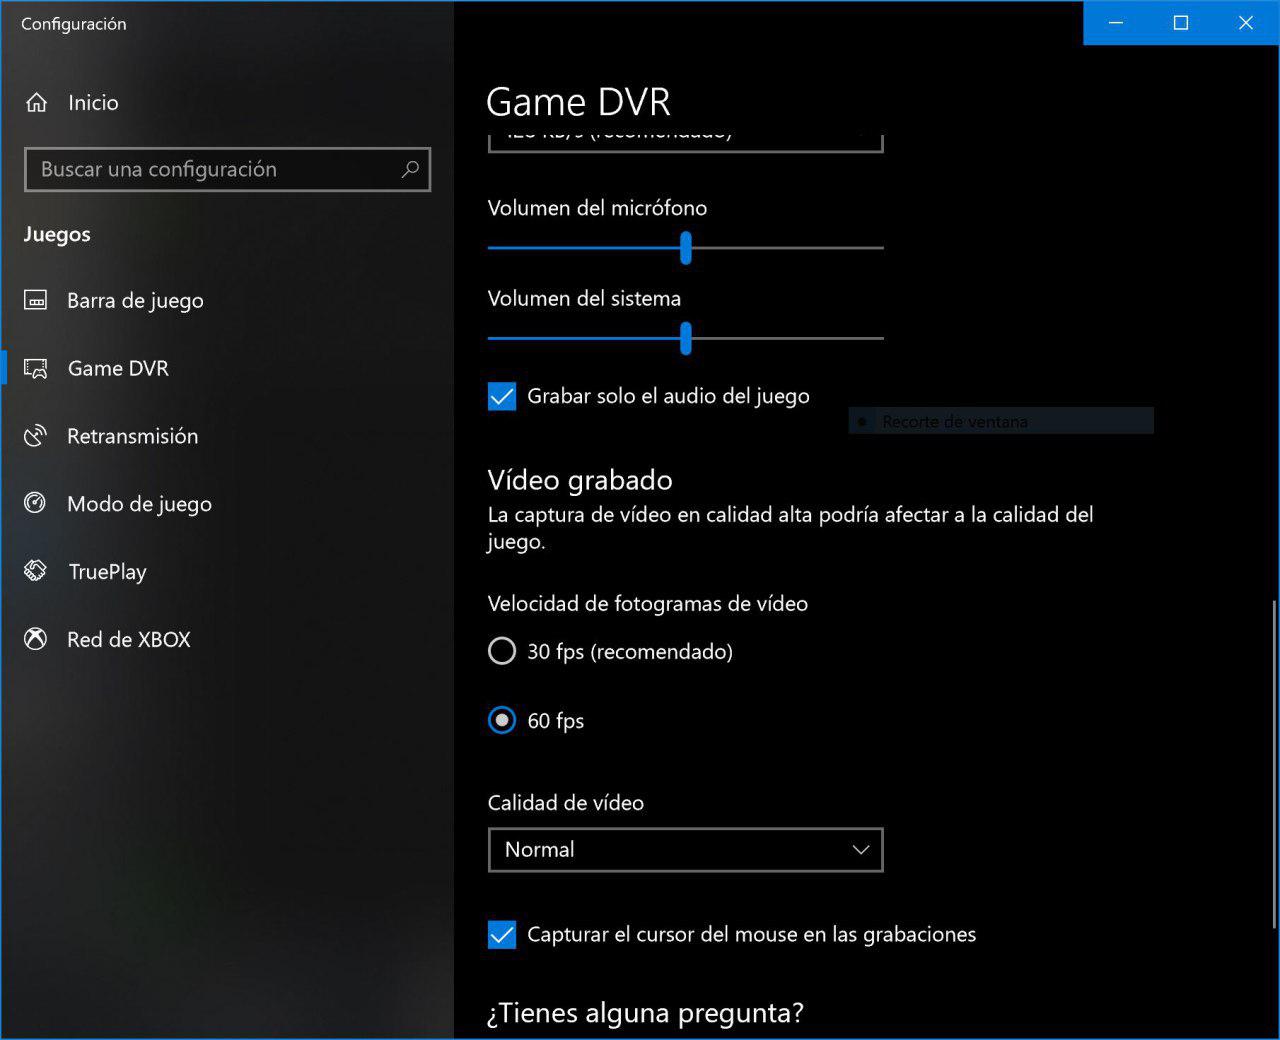Disable Capturar el cursor del mouse checkbox
The image size is (1280, 1040).
pyautogui.click(x=502, y=934)
